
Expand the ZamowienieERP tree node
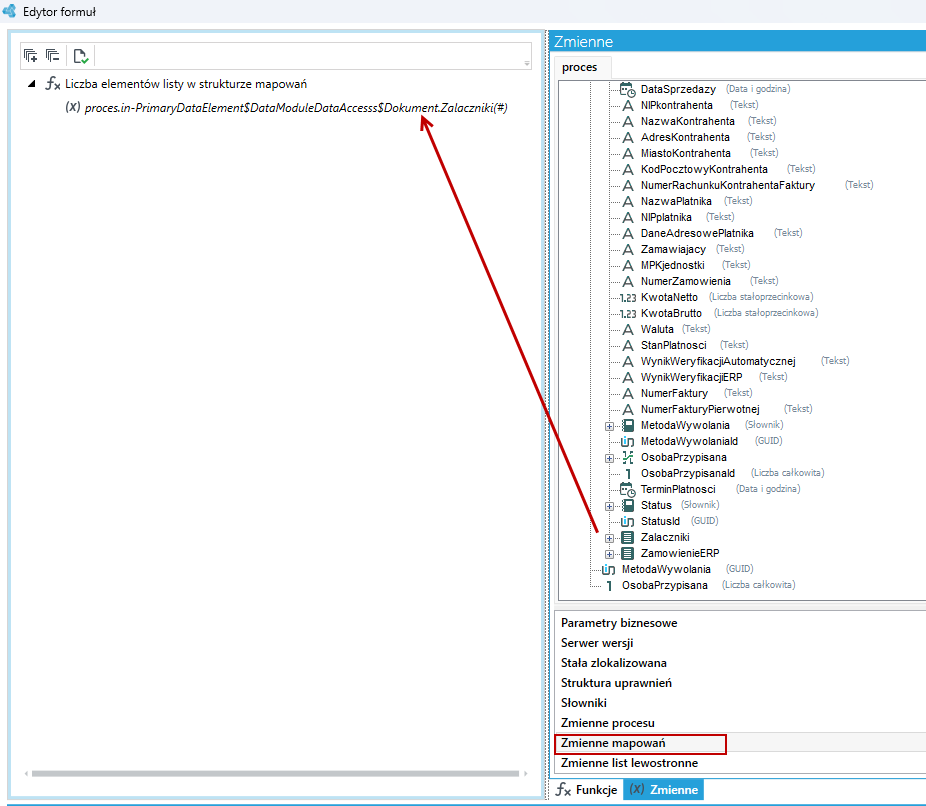click(x=609, y=554)
